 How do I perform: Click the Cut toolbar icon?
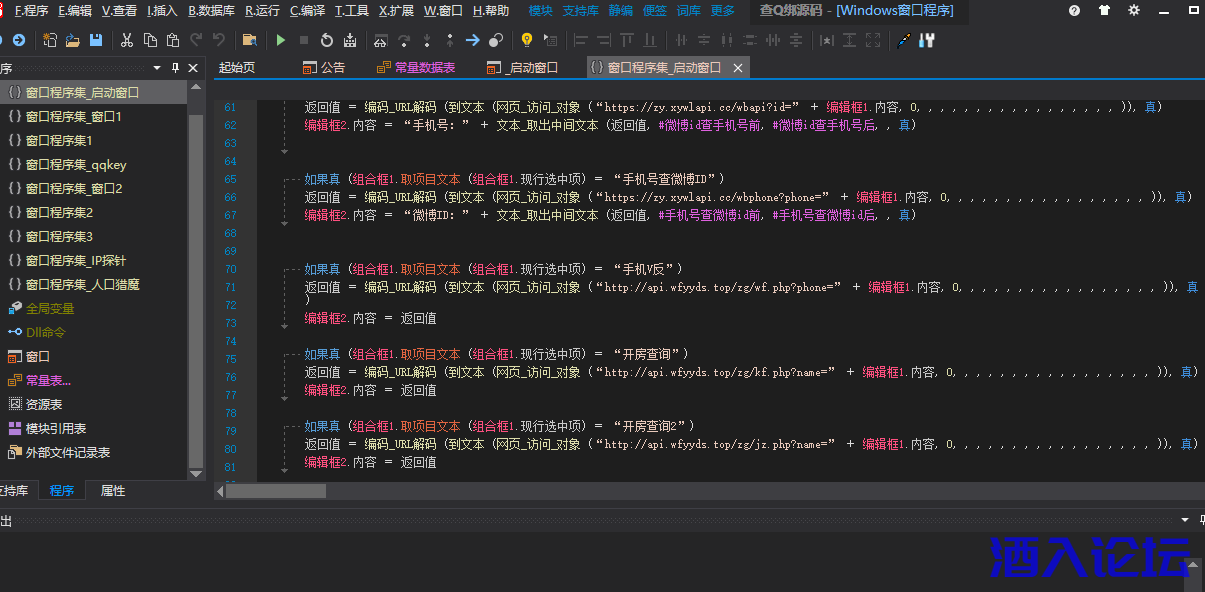(x=127, y=40)
